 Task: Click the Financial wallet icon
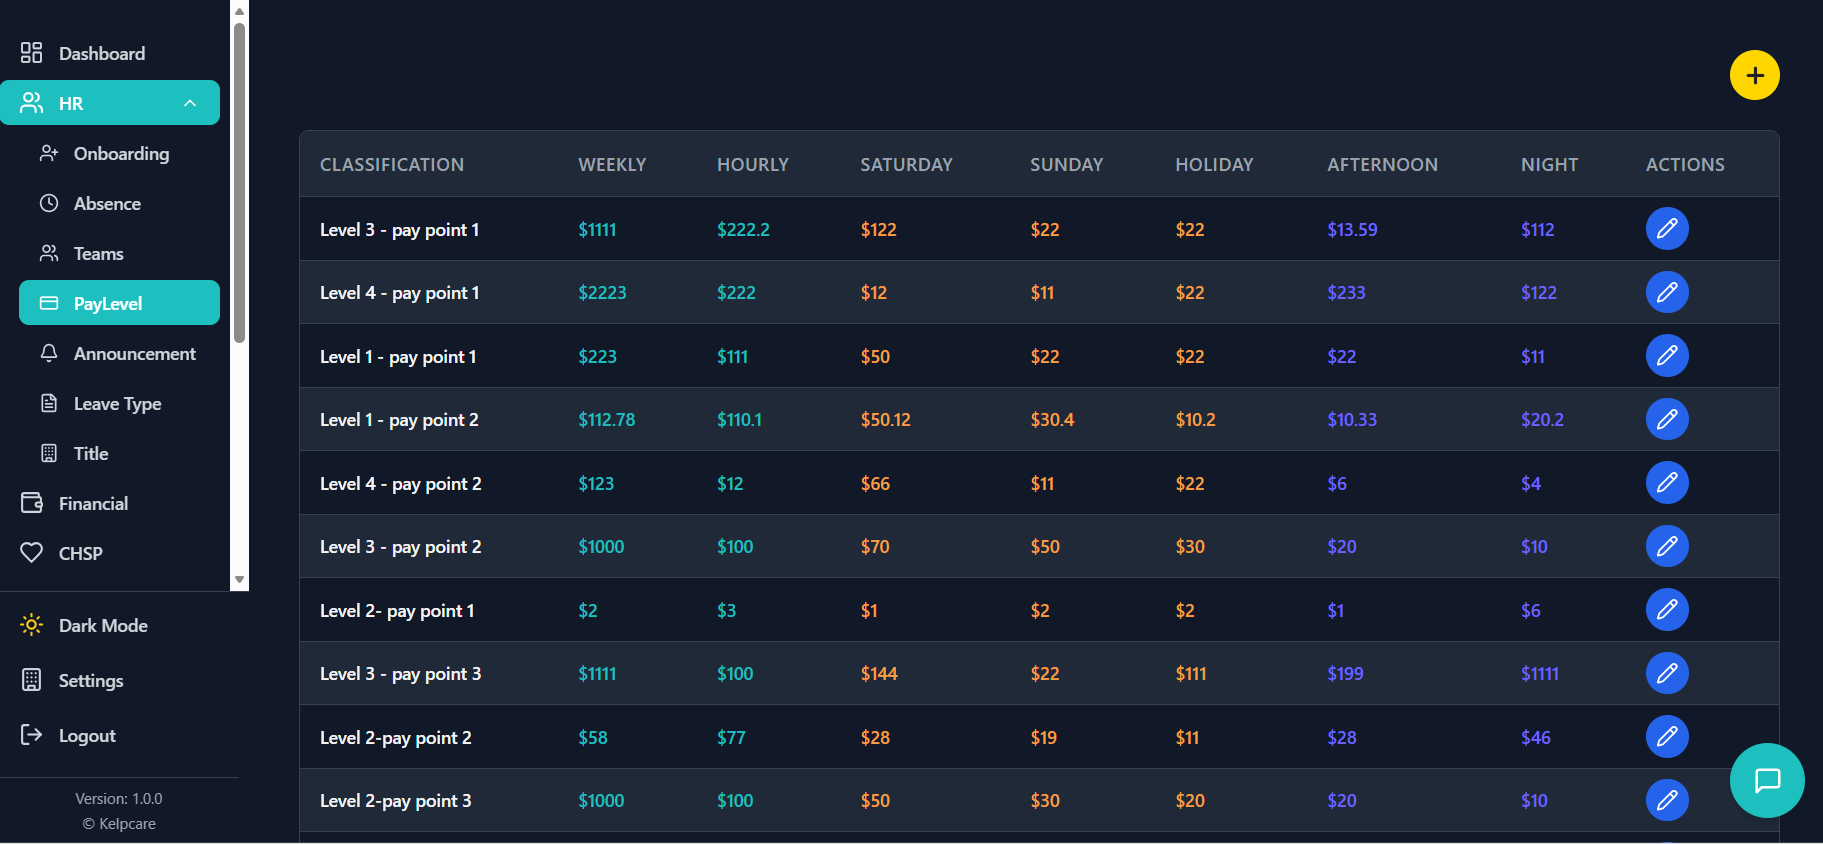coord(32,503)
